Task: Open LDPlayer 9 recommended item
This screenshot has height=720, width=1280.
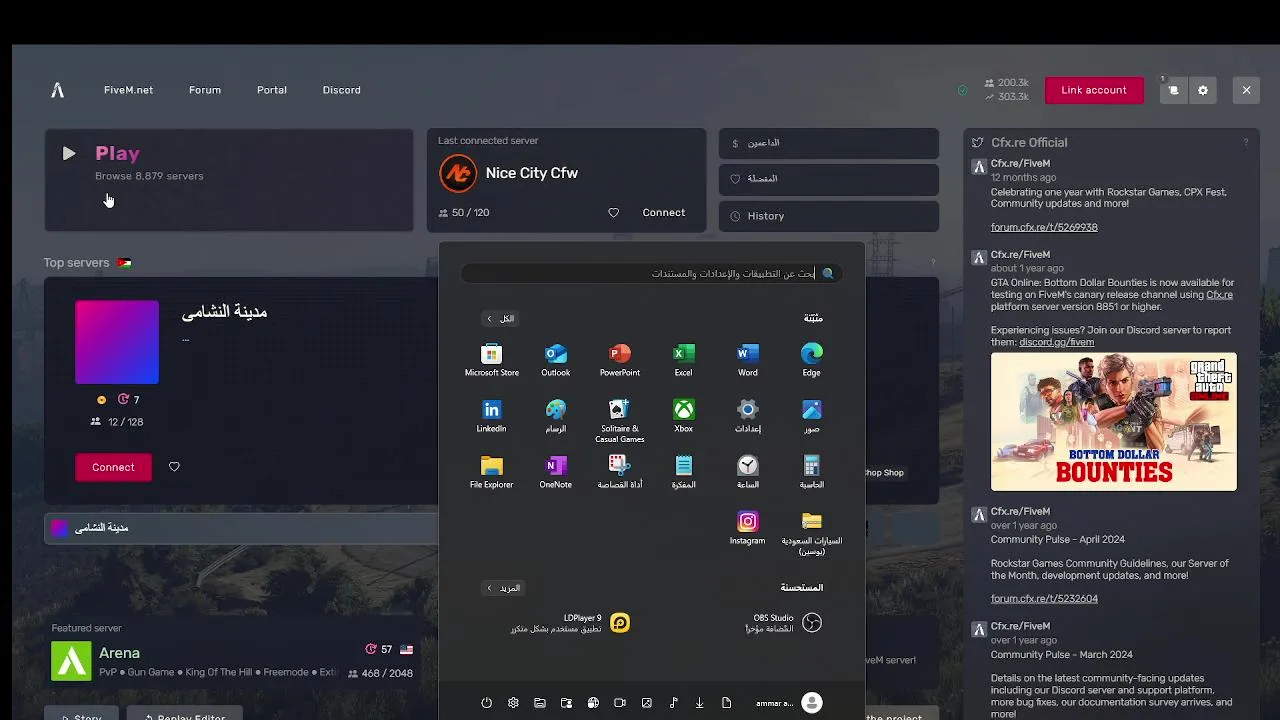Action: coord(570,623)
